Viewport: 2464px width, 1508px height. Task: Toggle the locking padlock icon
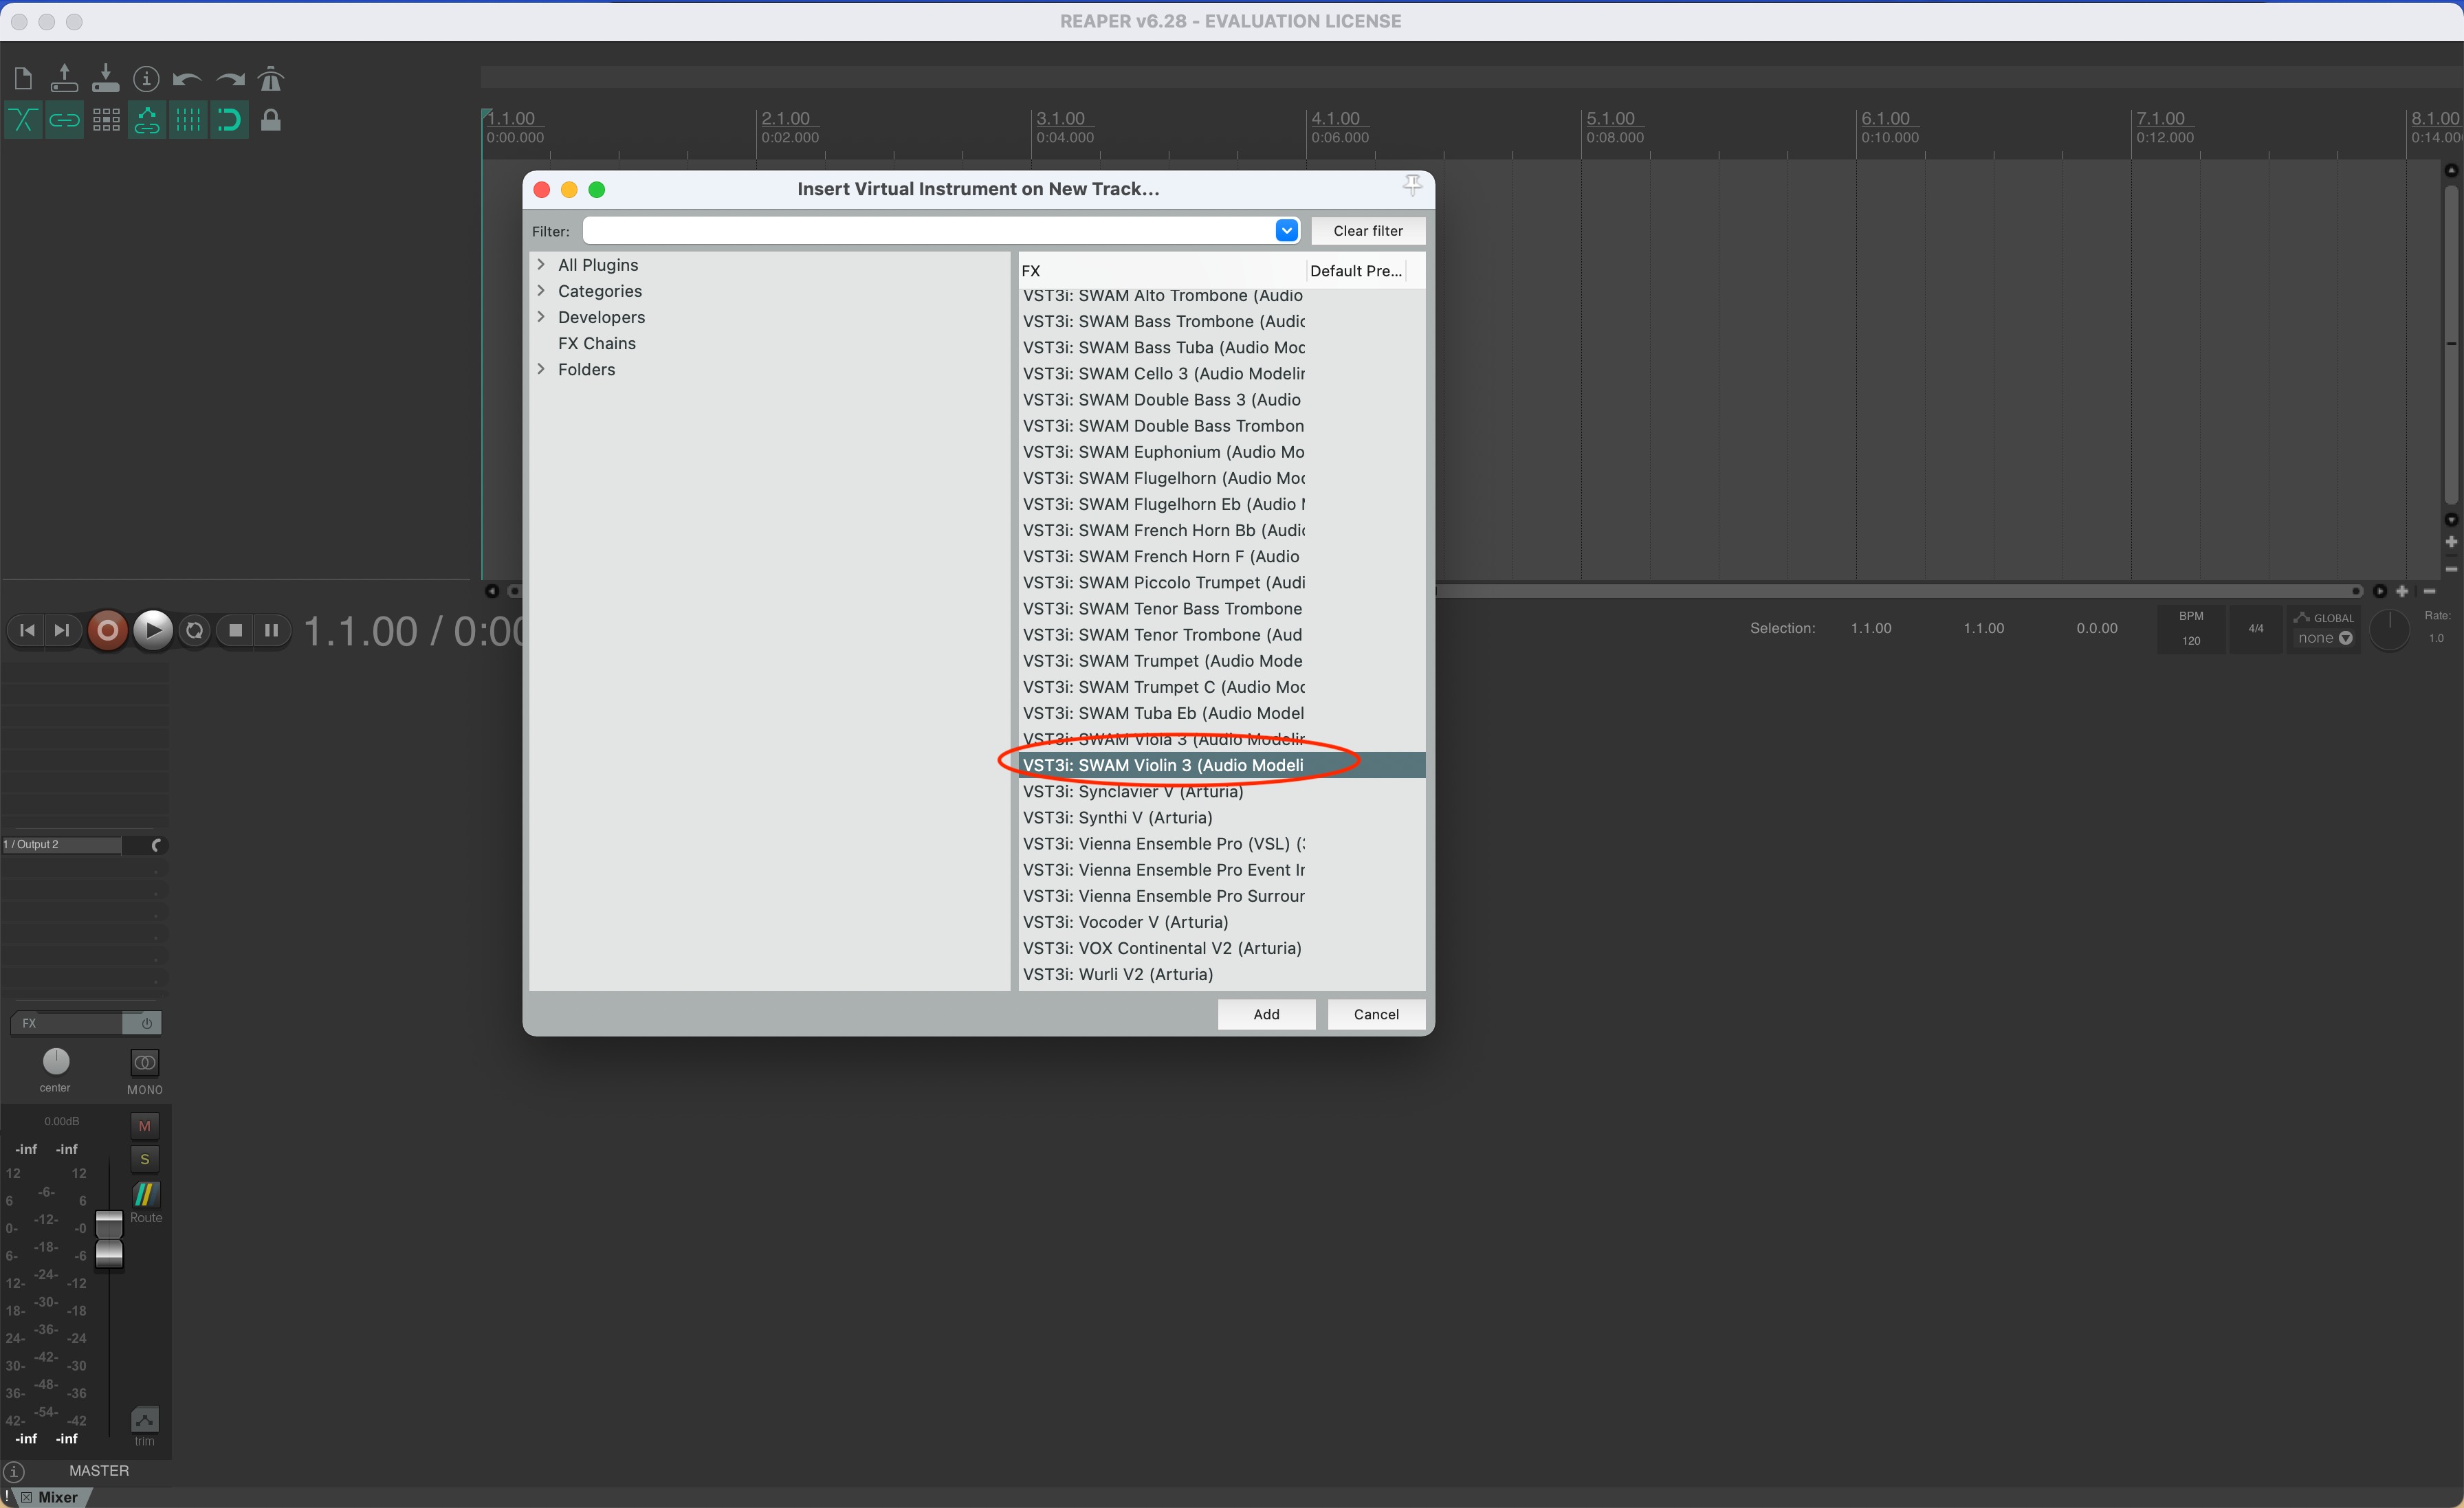click(271, 121)
